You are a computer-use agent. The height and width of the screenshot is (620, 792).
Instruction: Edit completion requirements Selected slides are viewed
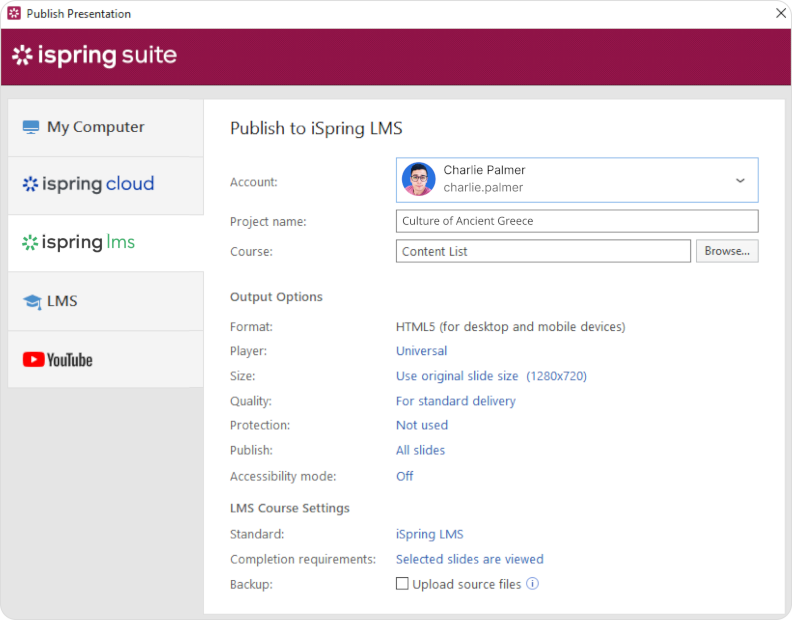coord(470,559)
